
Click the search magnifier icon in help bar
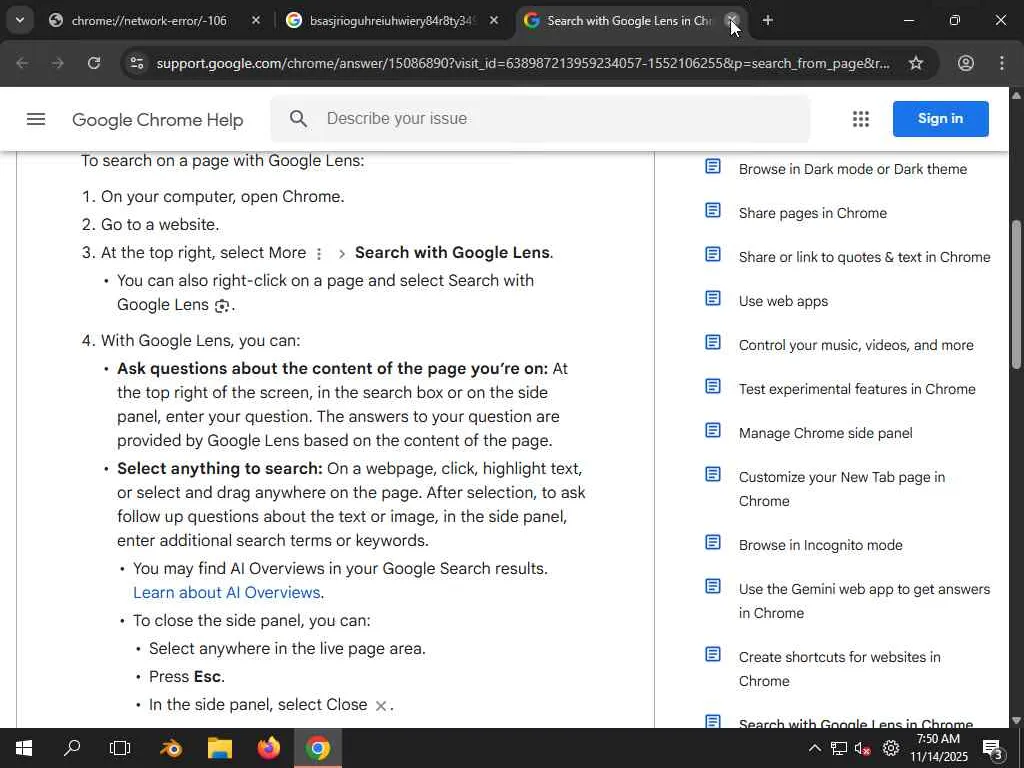pyautogui.click(x=298, y=118)
